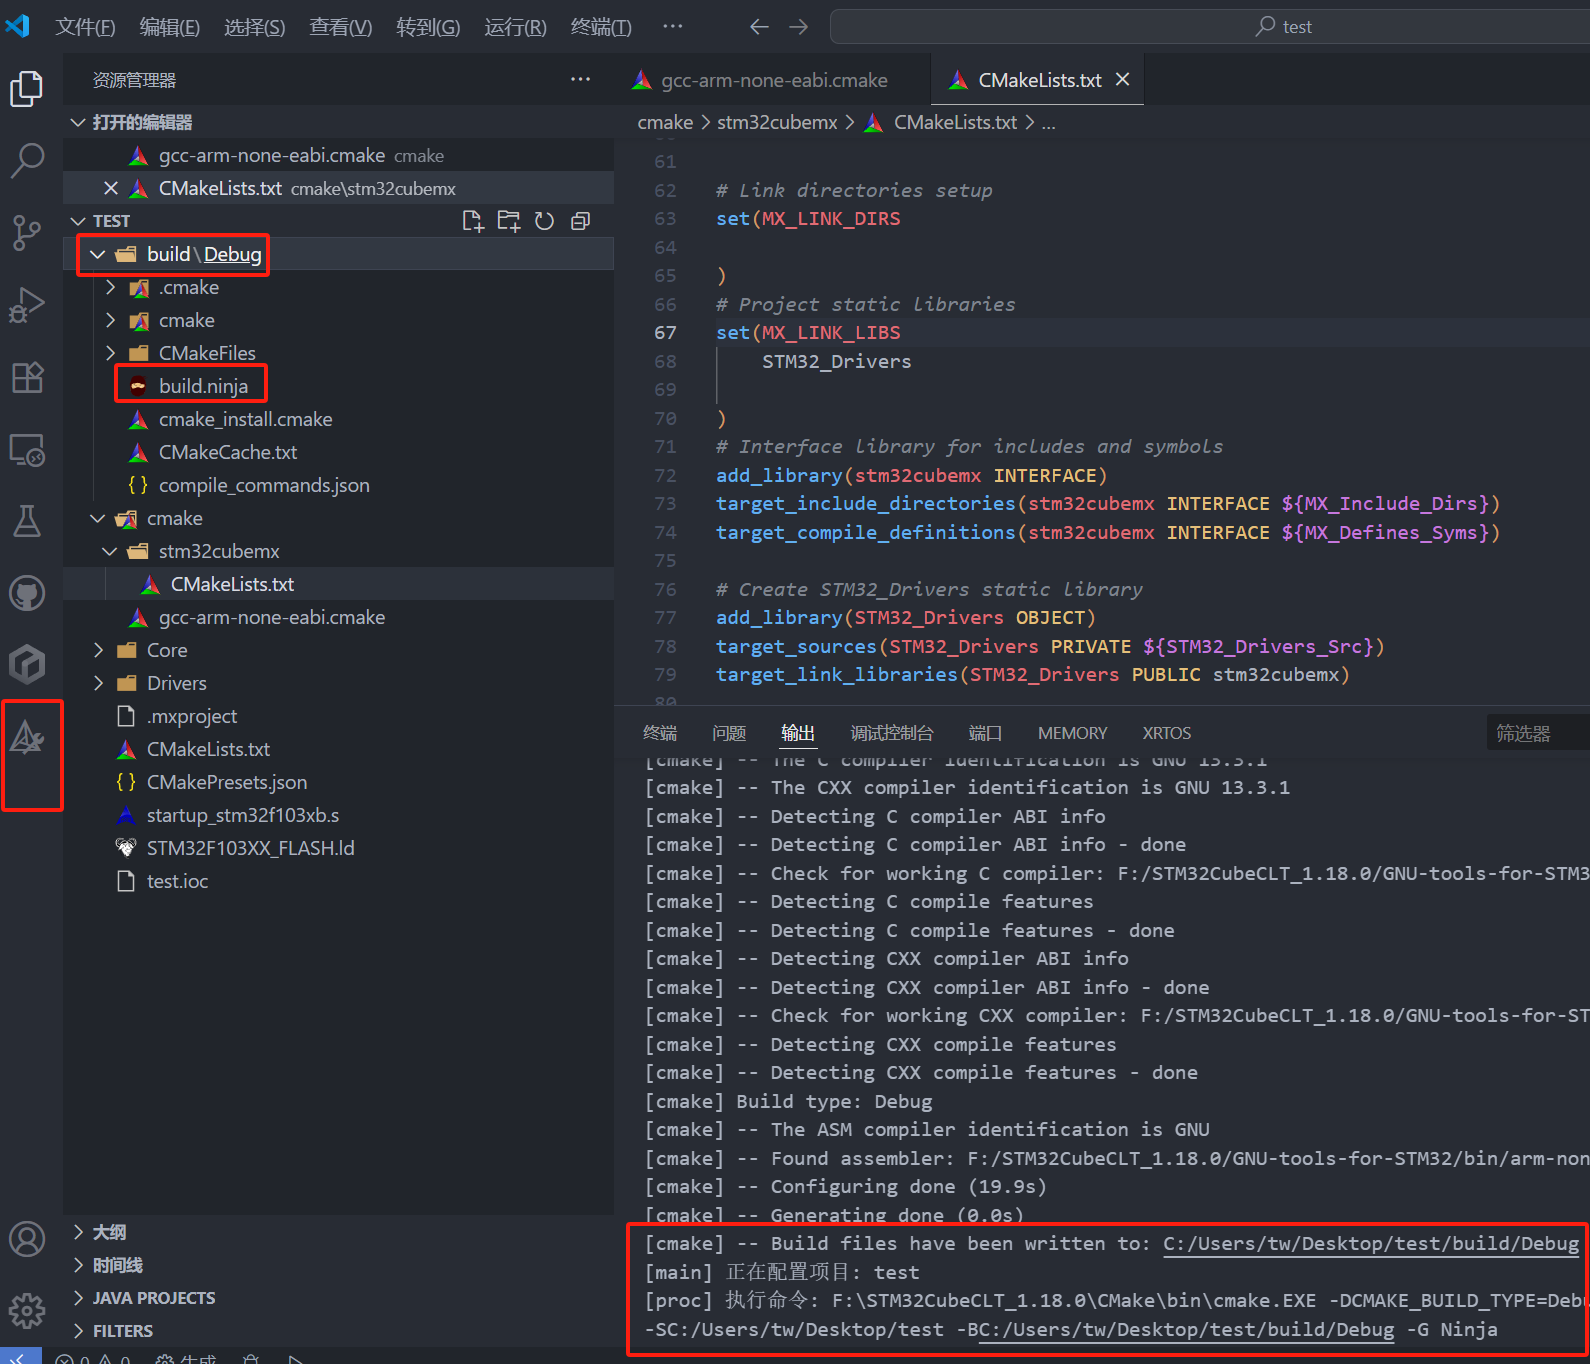Expand the CMakeFiles folder
The width and height of the screenshot is (1590, 1364).
click(110, 353)
